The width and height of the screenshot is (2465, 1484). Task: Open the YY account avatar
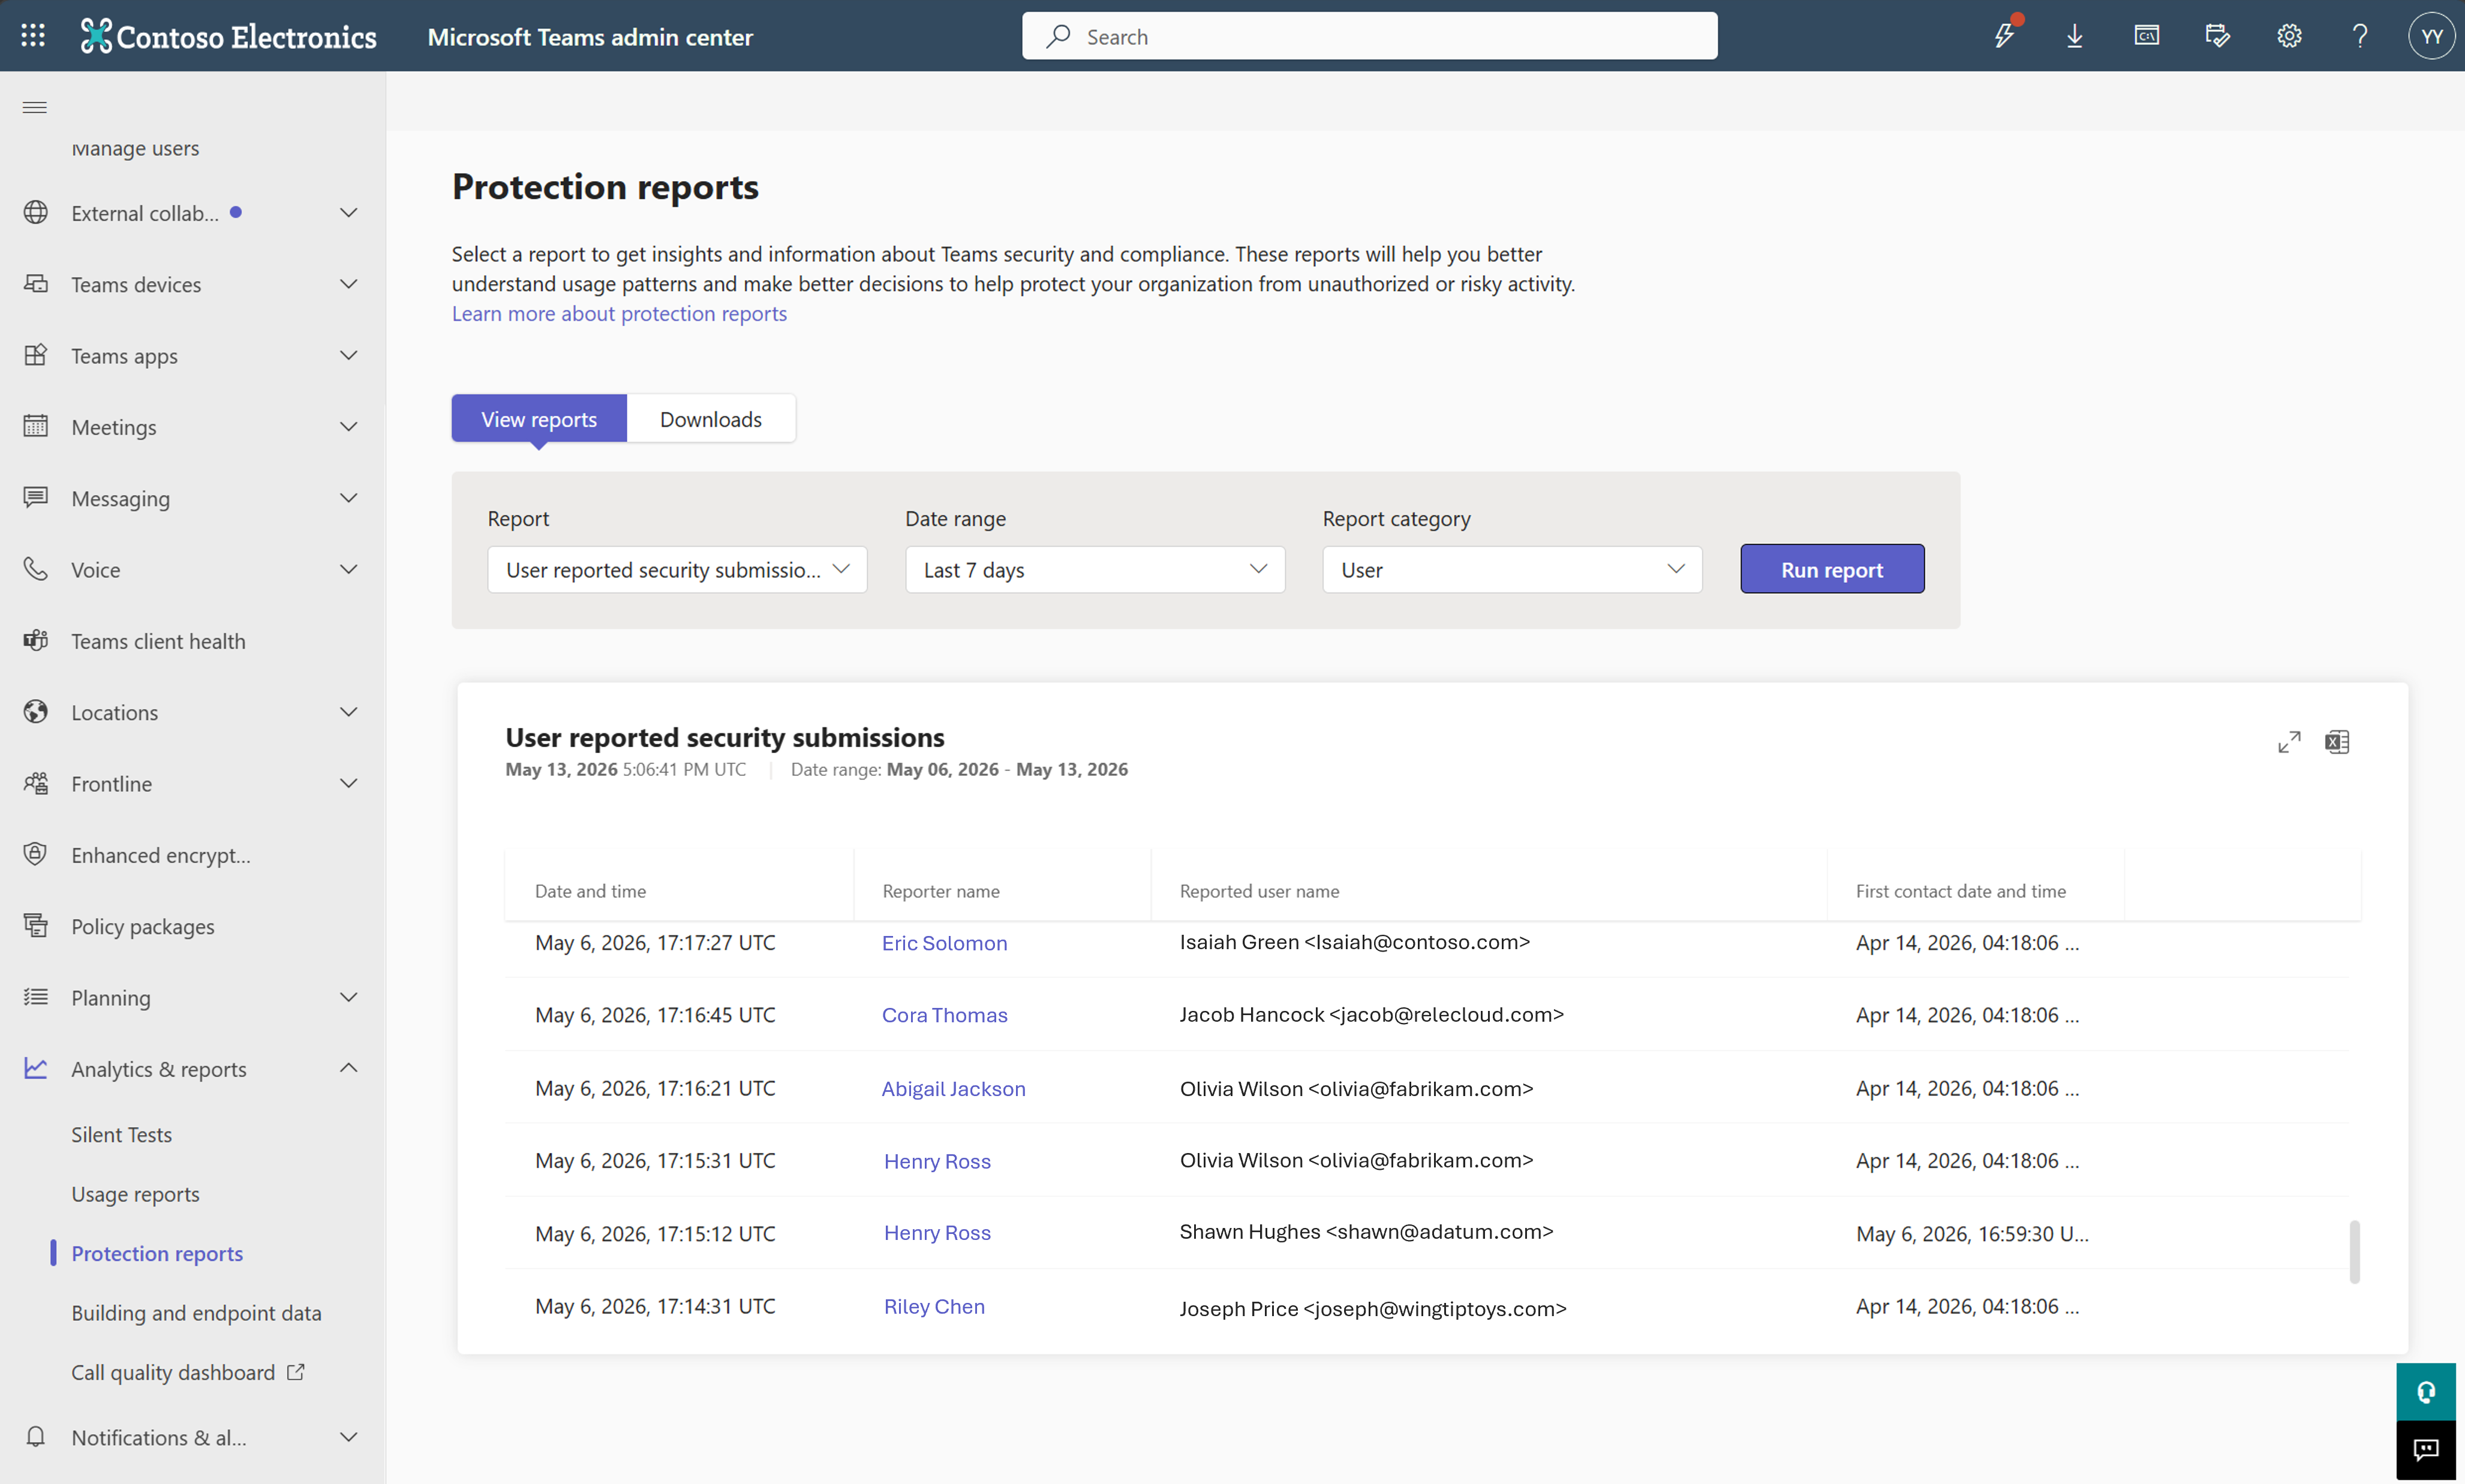click(2431, 36)
